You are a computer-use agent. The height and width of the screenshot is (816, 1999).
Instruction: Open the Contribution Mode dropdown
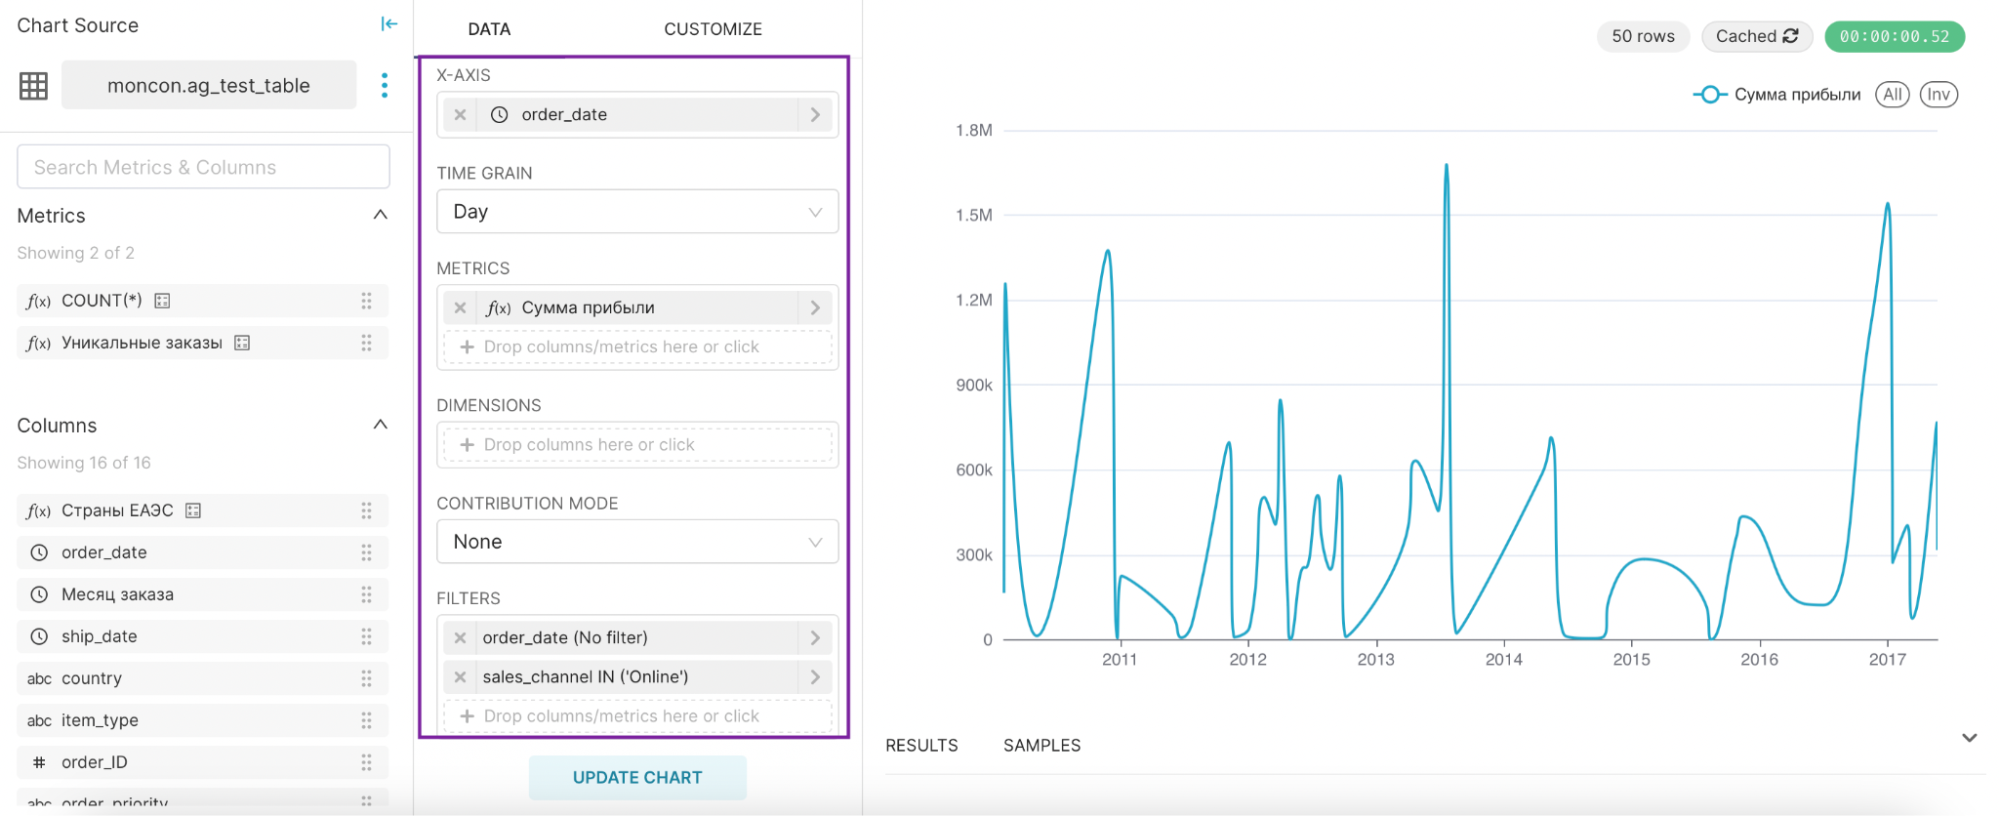637,542
